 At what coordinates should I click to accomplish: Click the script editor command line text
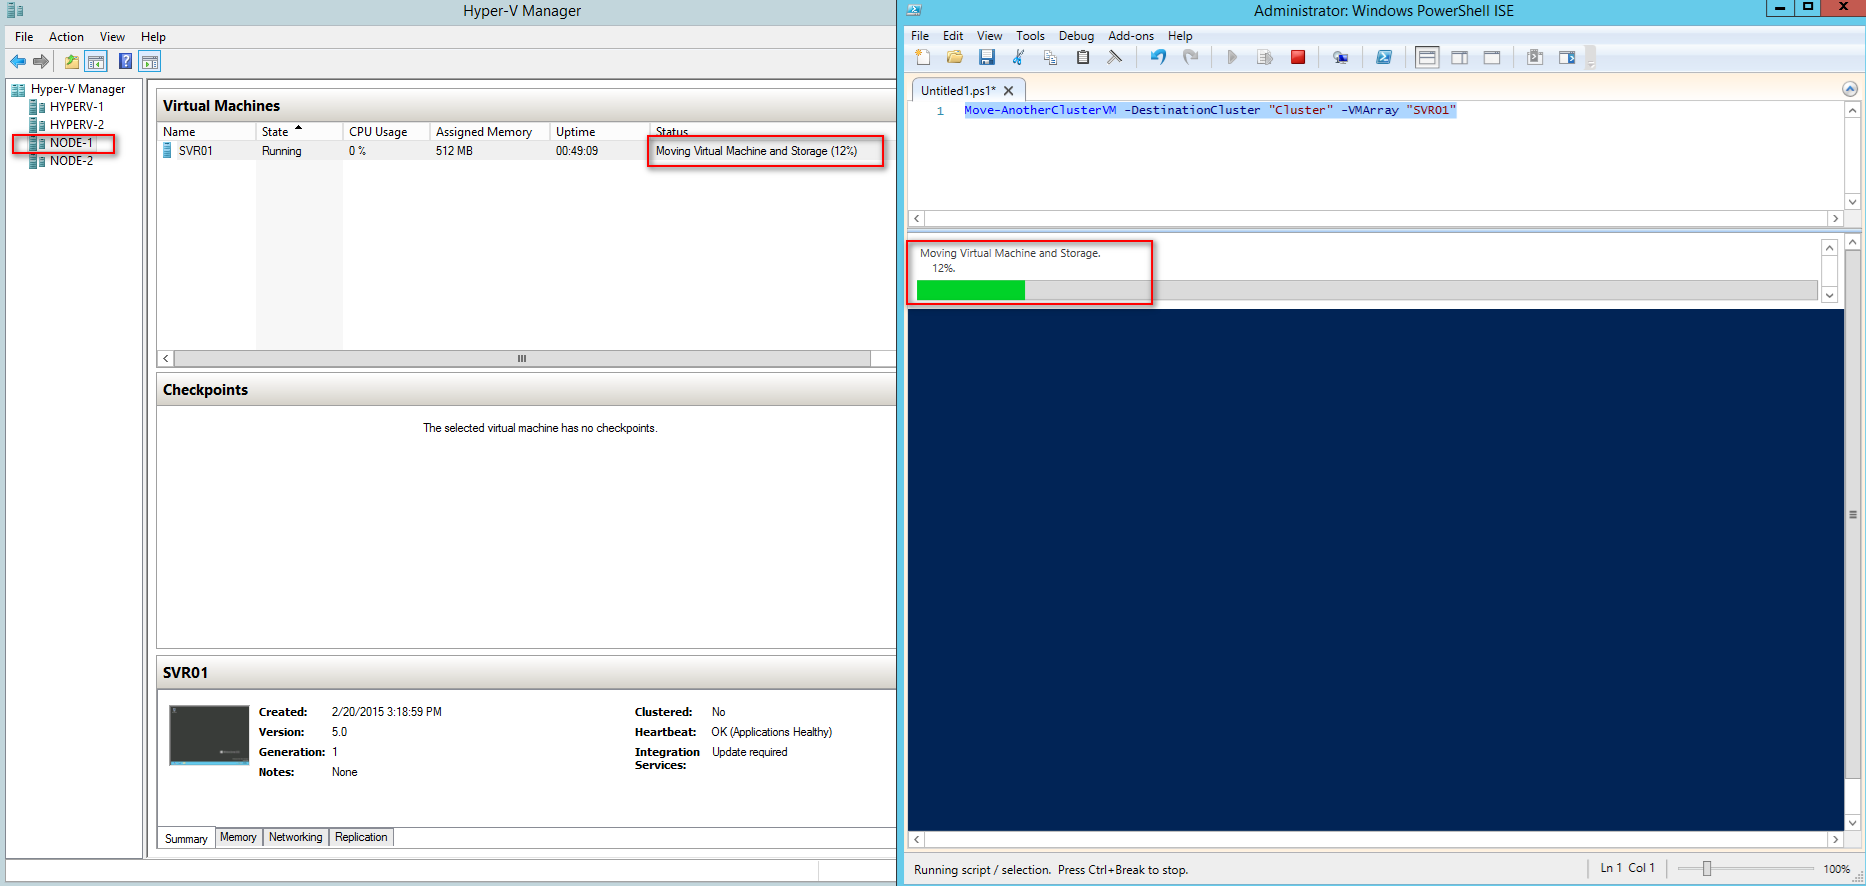coord(1210,110)
